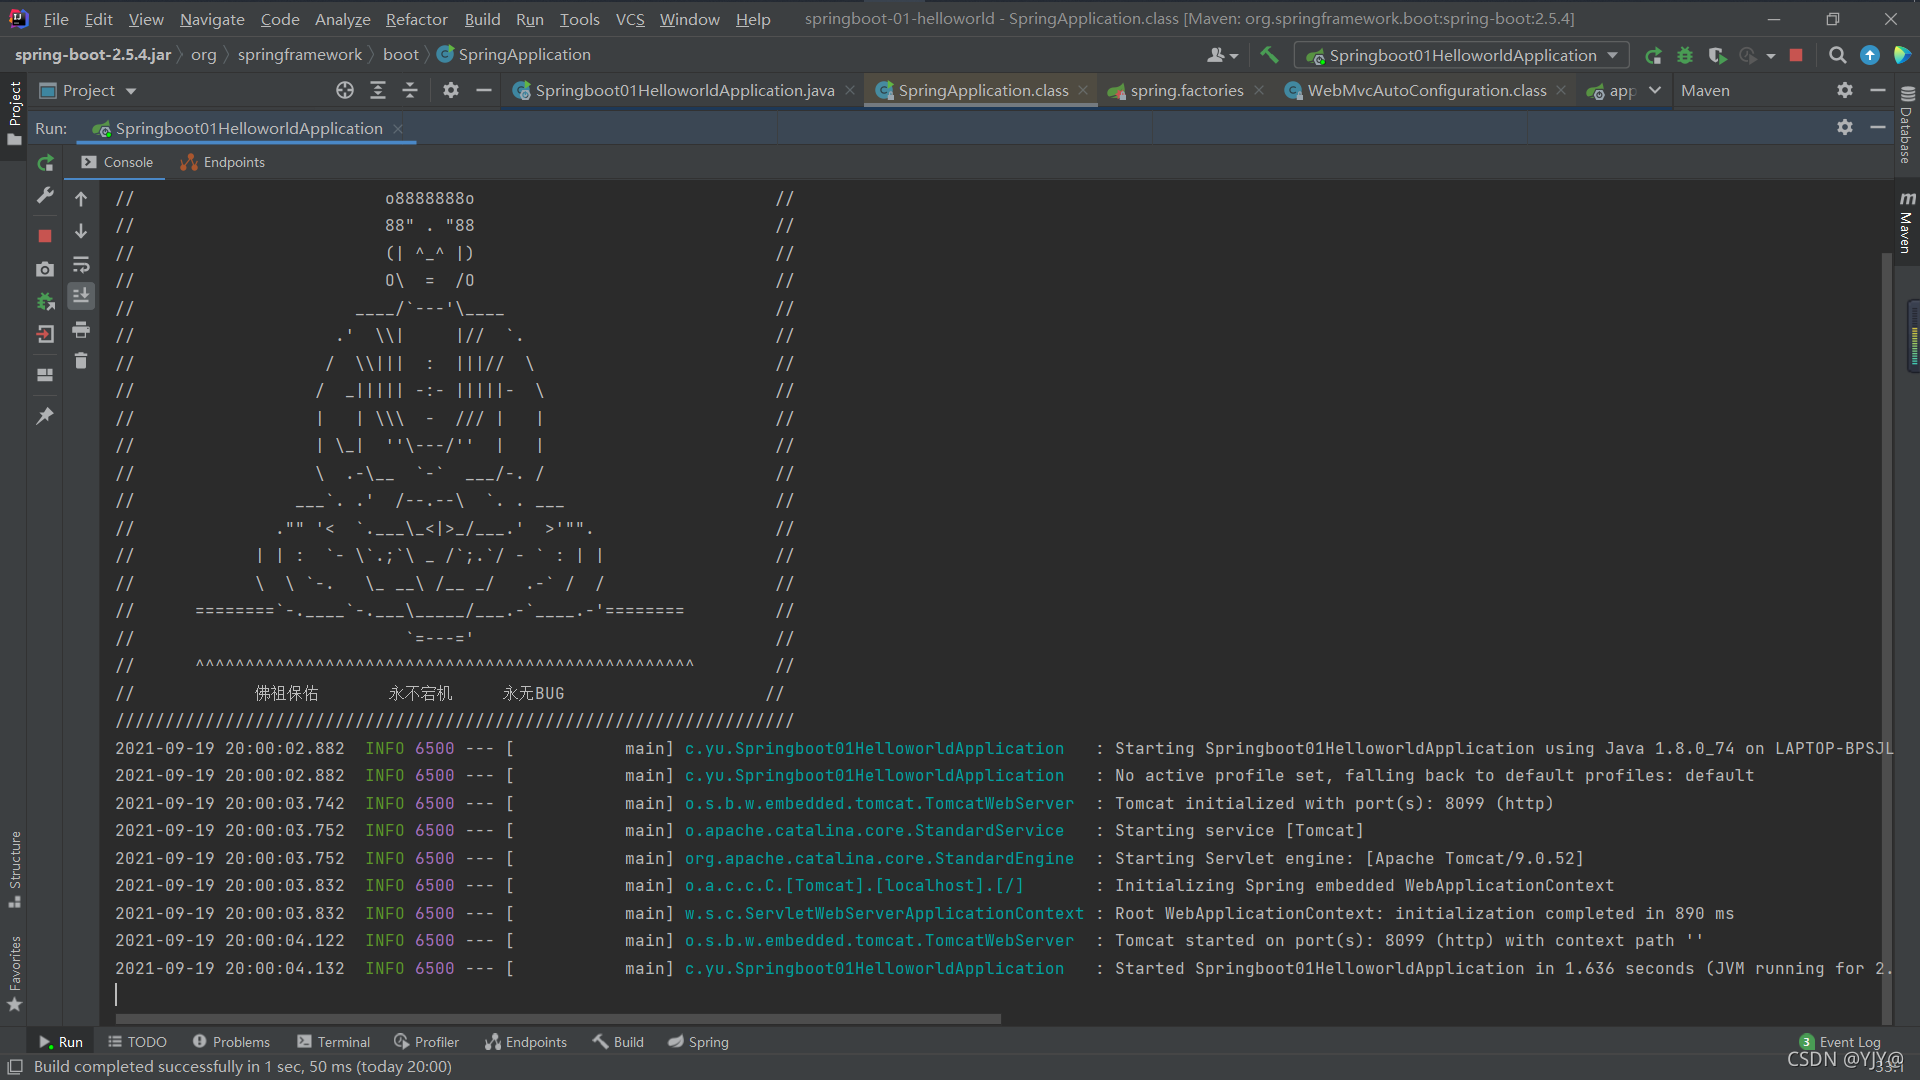Viewport: 1920px width, 1080px height.
Task: Open the Event Log button
Action: [1840, 1042]
